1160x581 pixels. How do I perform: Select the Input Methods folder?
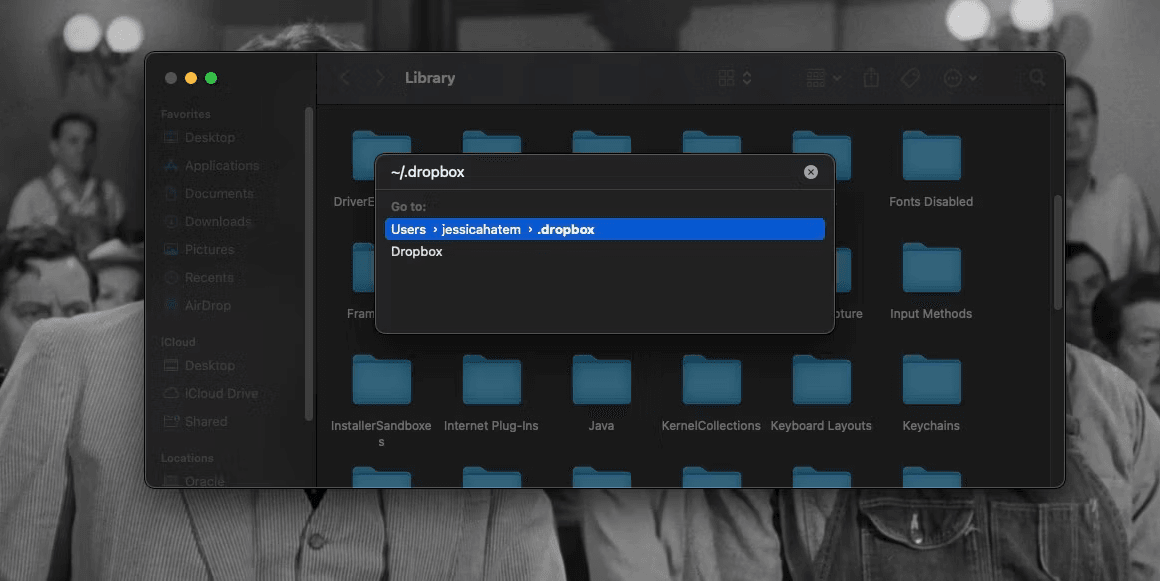pos(931,281)
